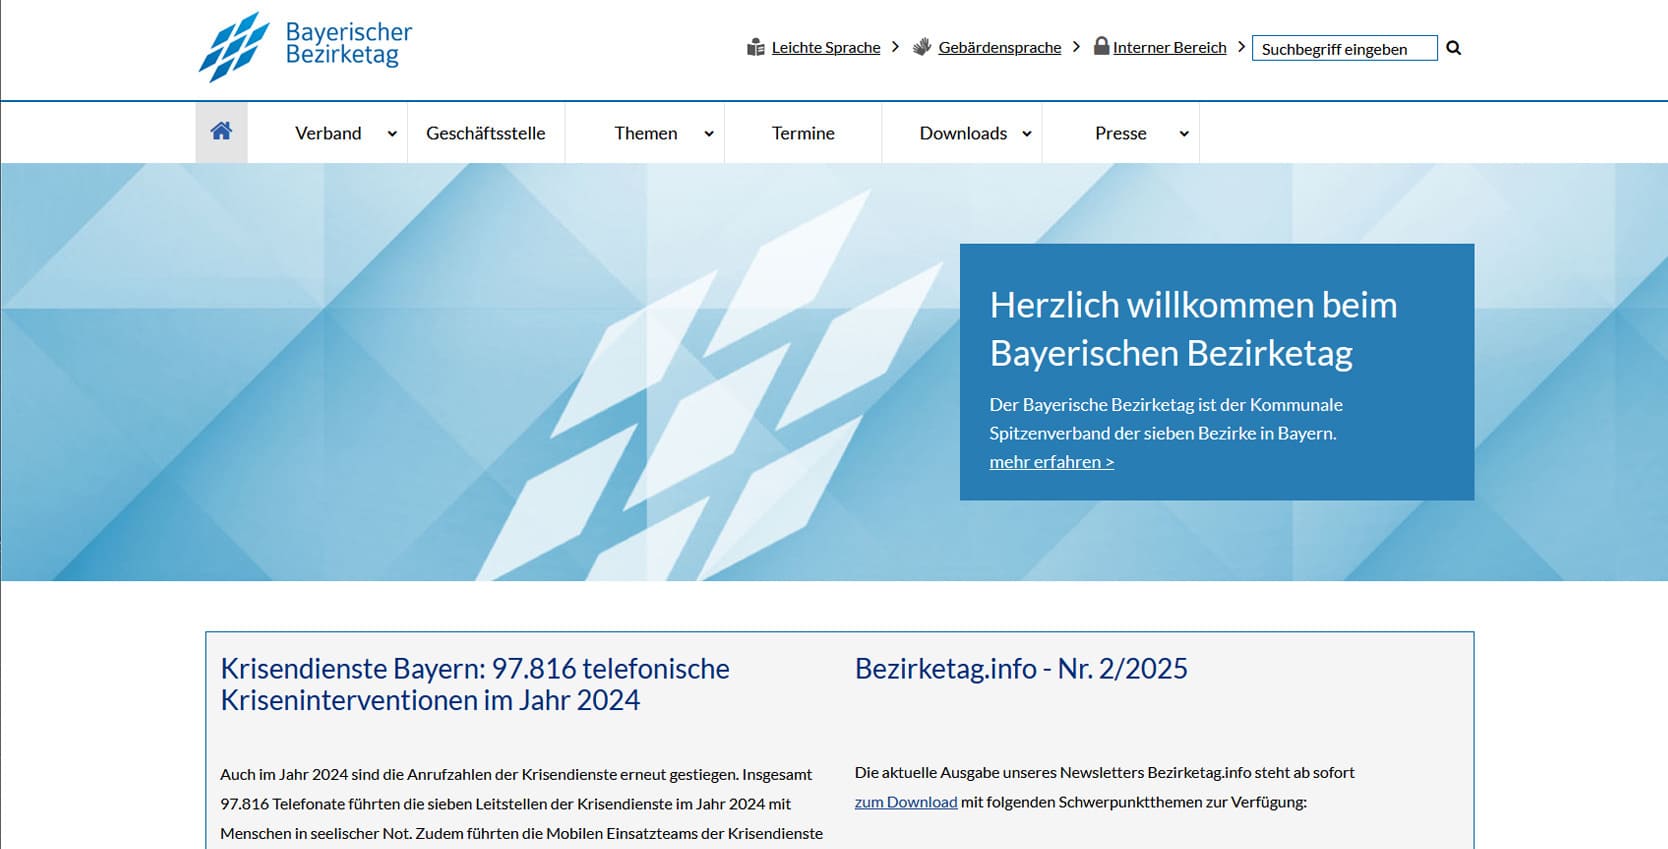Screen dimensions: 1668x849
Task: Open the Downloads menu label
Action: coord(962,133)
